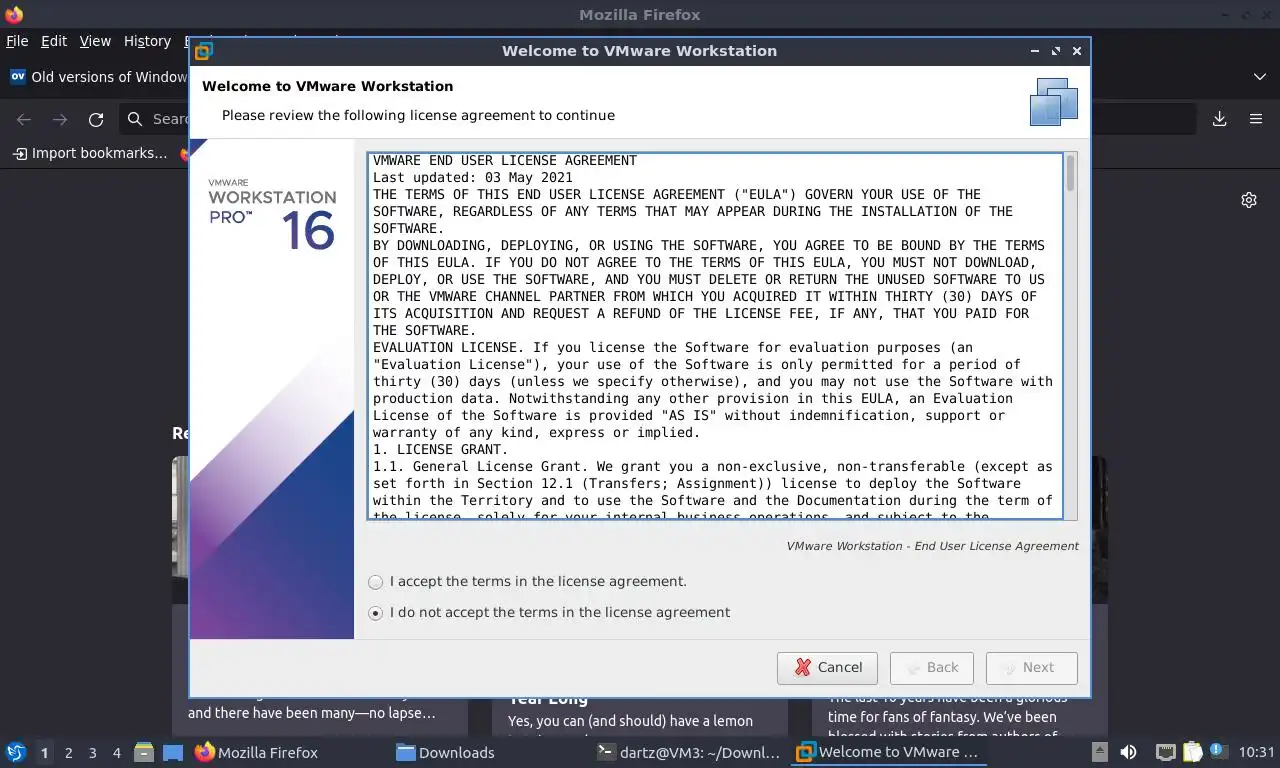The width and height of the screenshot is (1280, 768).
Task: Click "VMWARE END USER LICENSE AGREEMENT" heading text
Action: pyautogui.click(x=505, y=161)
